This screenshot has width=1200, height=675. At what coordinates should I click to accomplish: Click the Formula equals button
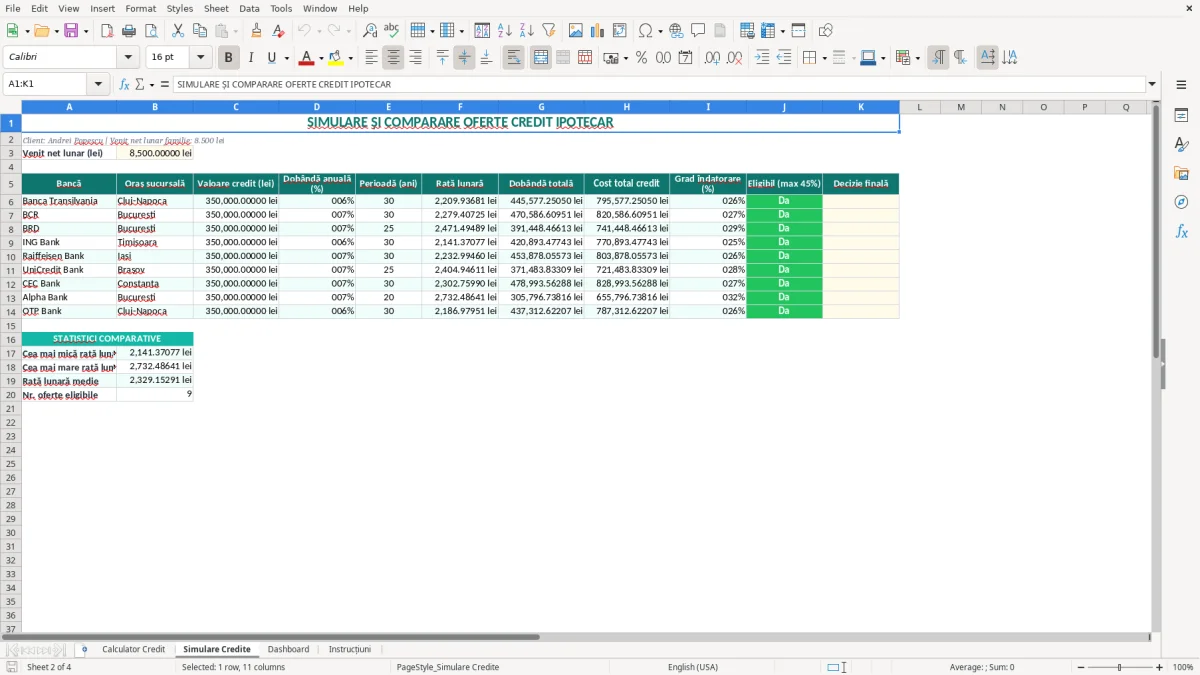click(165, 84)
